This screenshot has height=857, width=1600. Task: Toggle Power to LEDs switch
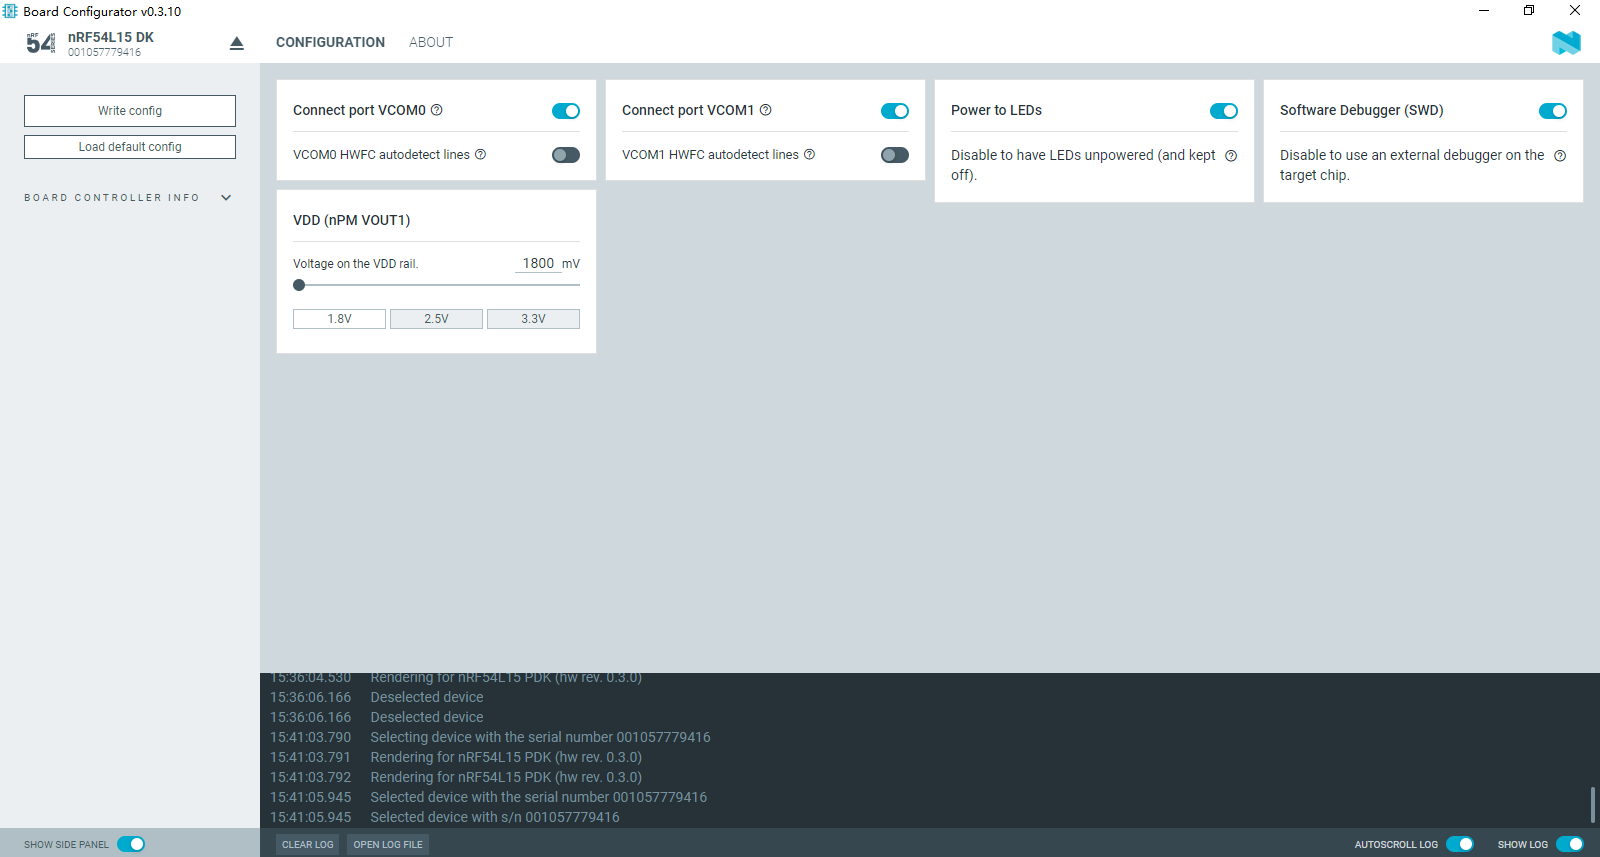(1224, 111)
